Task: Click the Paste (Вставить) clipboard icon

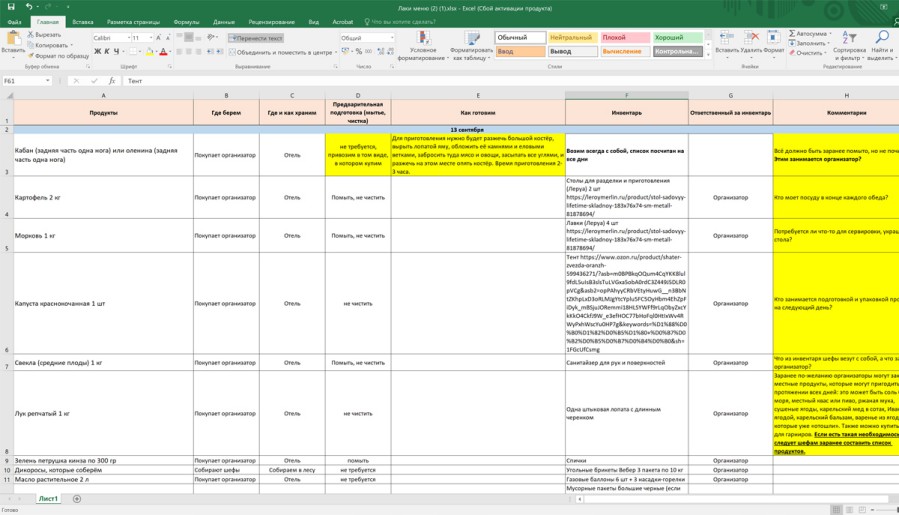Action: pos(13,38)
